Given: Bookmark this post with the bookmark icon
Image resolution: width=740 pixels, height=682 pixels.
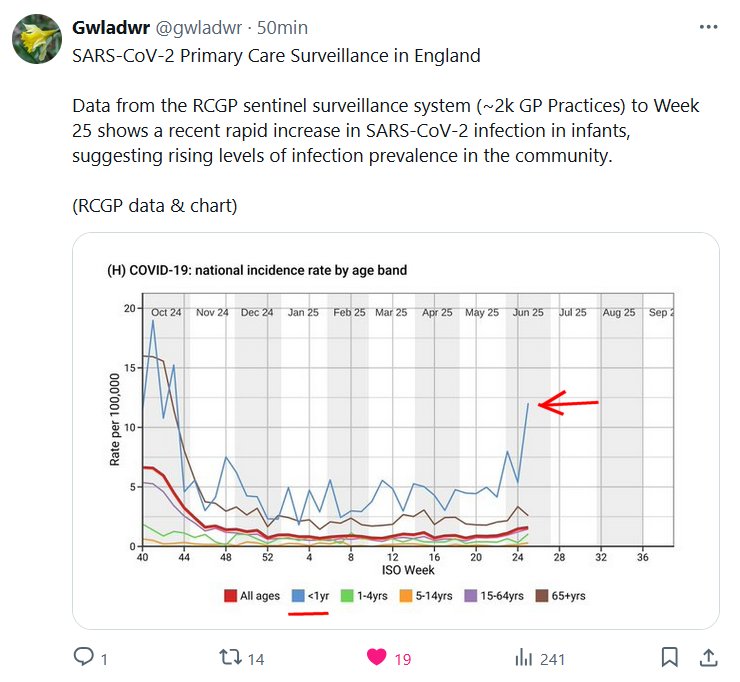Looking at the screenshot, I should (x=670, y=657).
